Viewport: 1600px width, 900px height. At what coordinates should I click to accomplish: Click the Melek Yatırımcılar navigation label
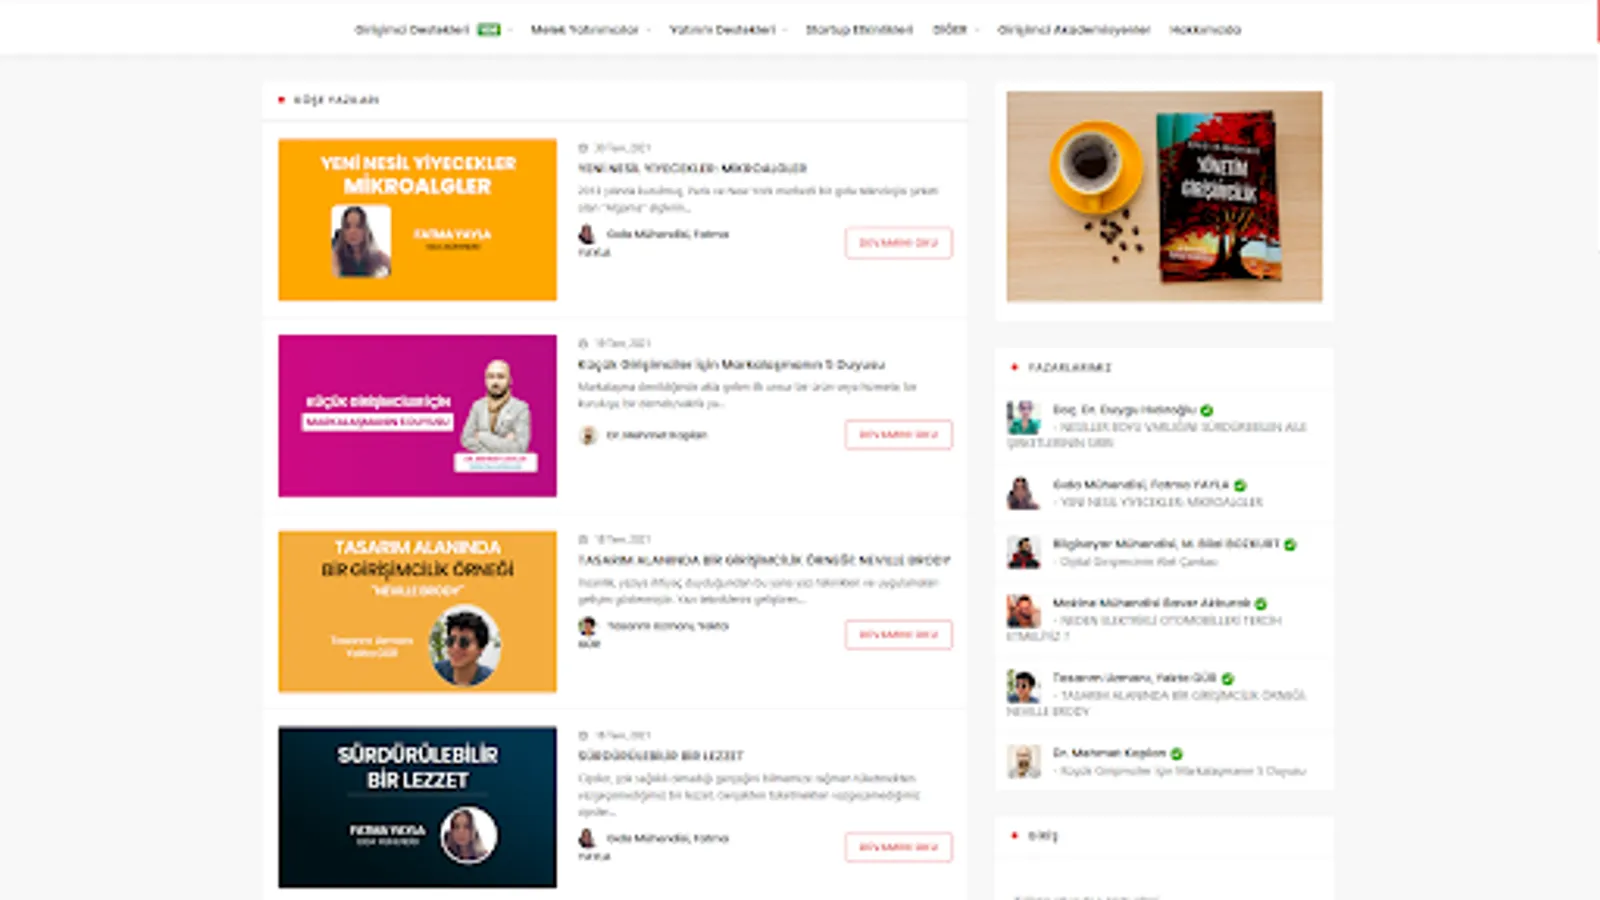[x=584, y=30]
